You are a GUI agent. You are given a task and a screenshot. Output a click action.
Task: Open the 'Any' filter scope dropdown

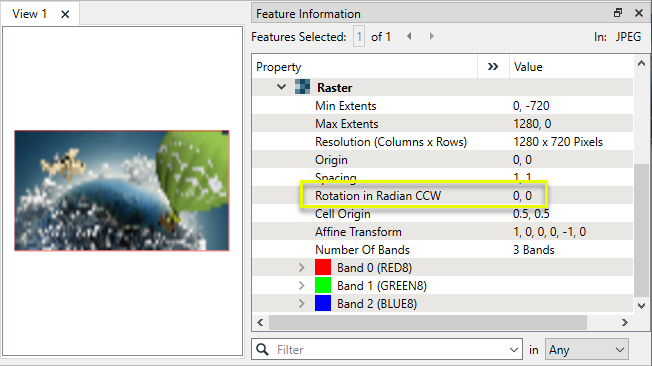pyautogui.click(x=587, y=349)
